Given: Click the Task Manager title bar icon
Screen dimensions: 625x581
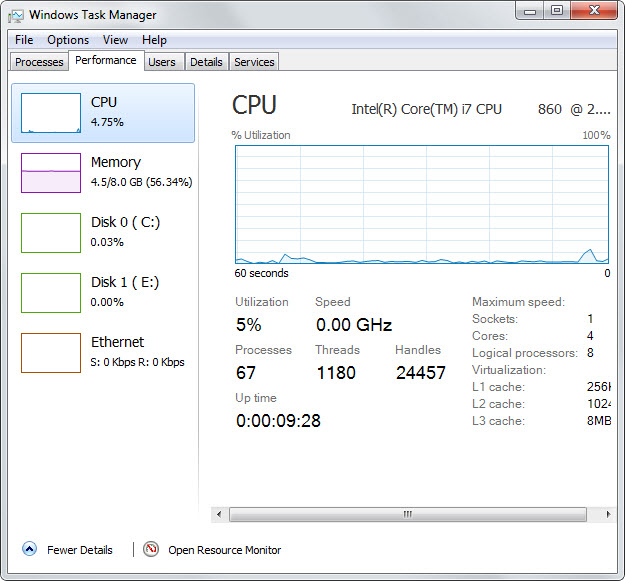Looking at the screenshot, I should [16, 16].
